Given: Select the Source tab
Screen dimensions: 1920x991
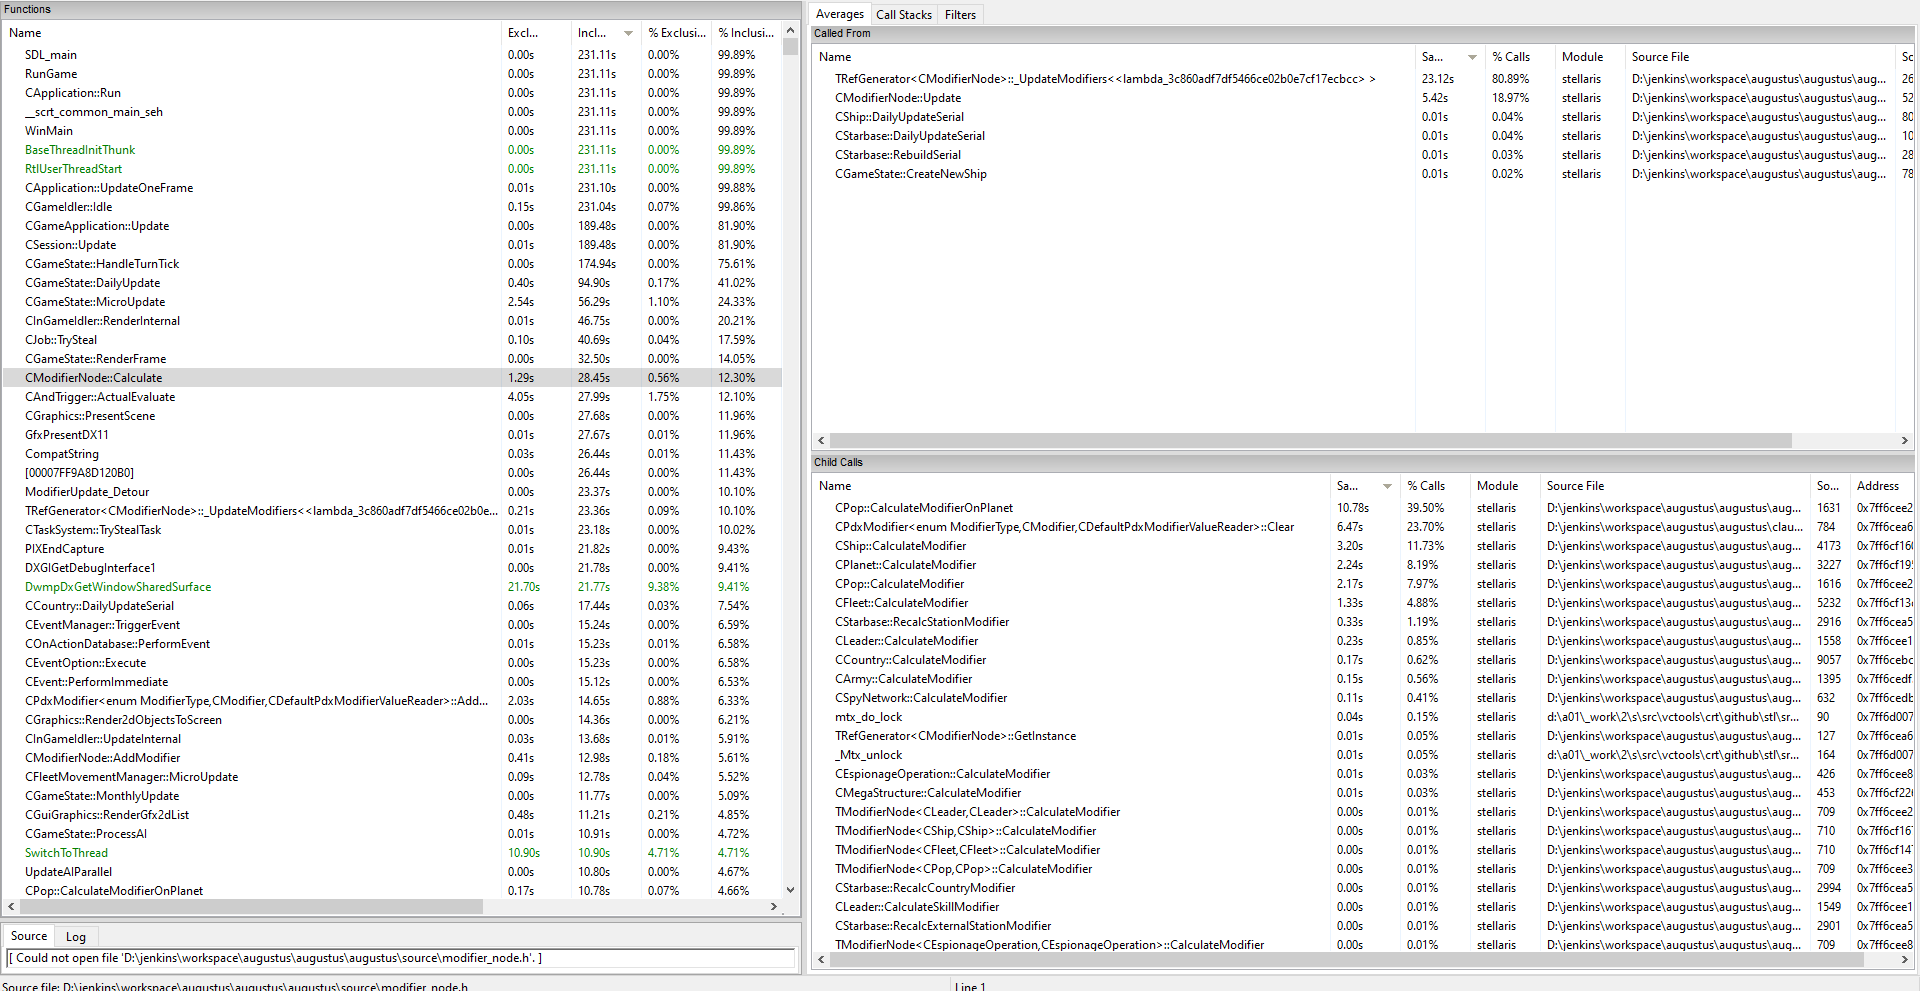Looking at the screenshot, I should tap(28, 936).
